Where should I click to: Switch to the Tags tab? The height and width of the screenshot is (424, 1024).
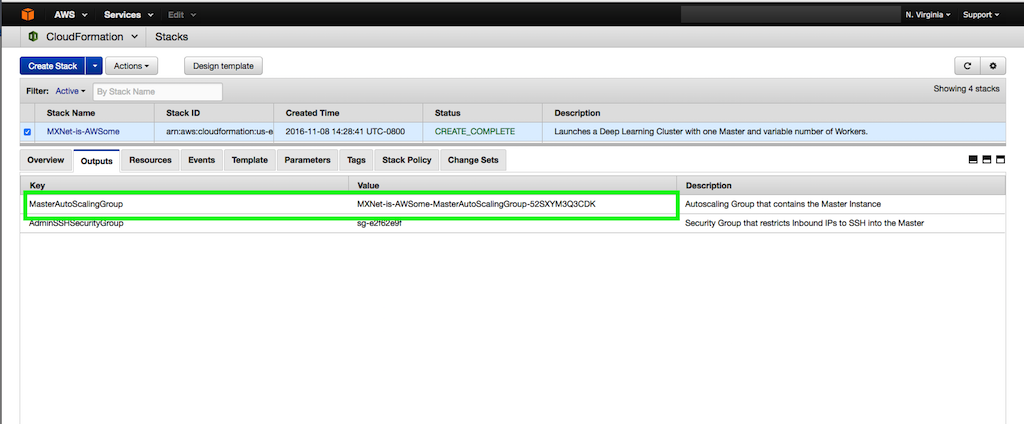coord(357,160)
